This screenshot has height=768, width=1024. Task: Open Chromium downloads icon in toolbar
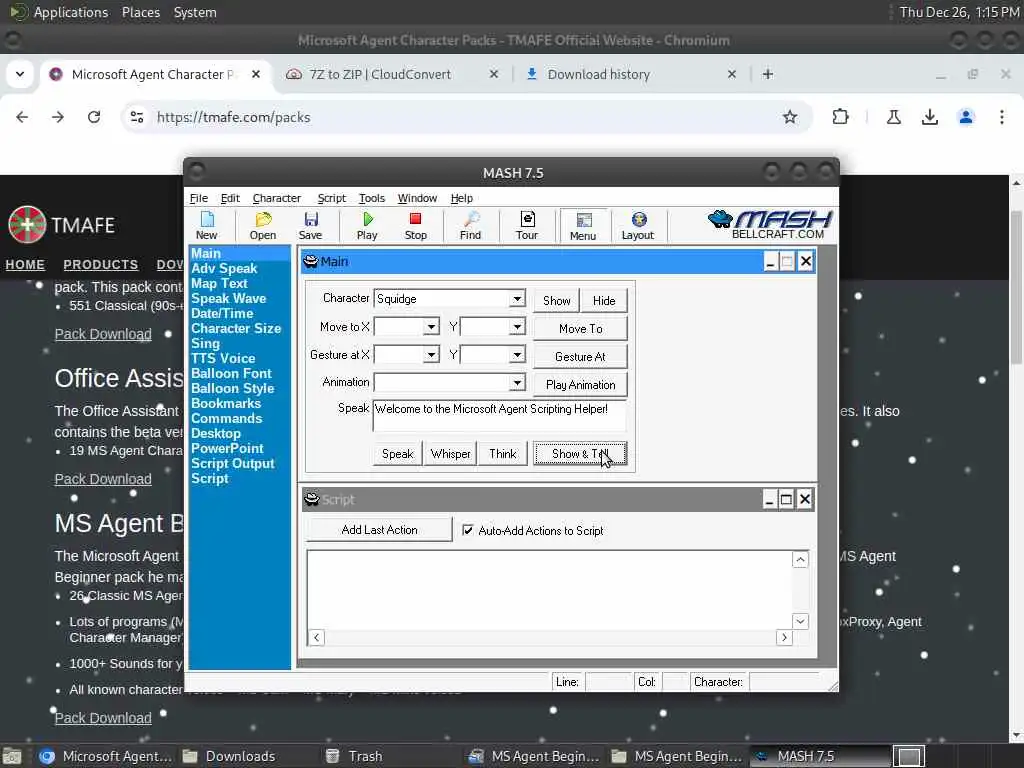930,117
